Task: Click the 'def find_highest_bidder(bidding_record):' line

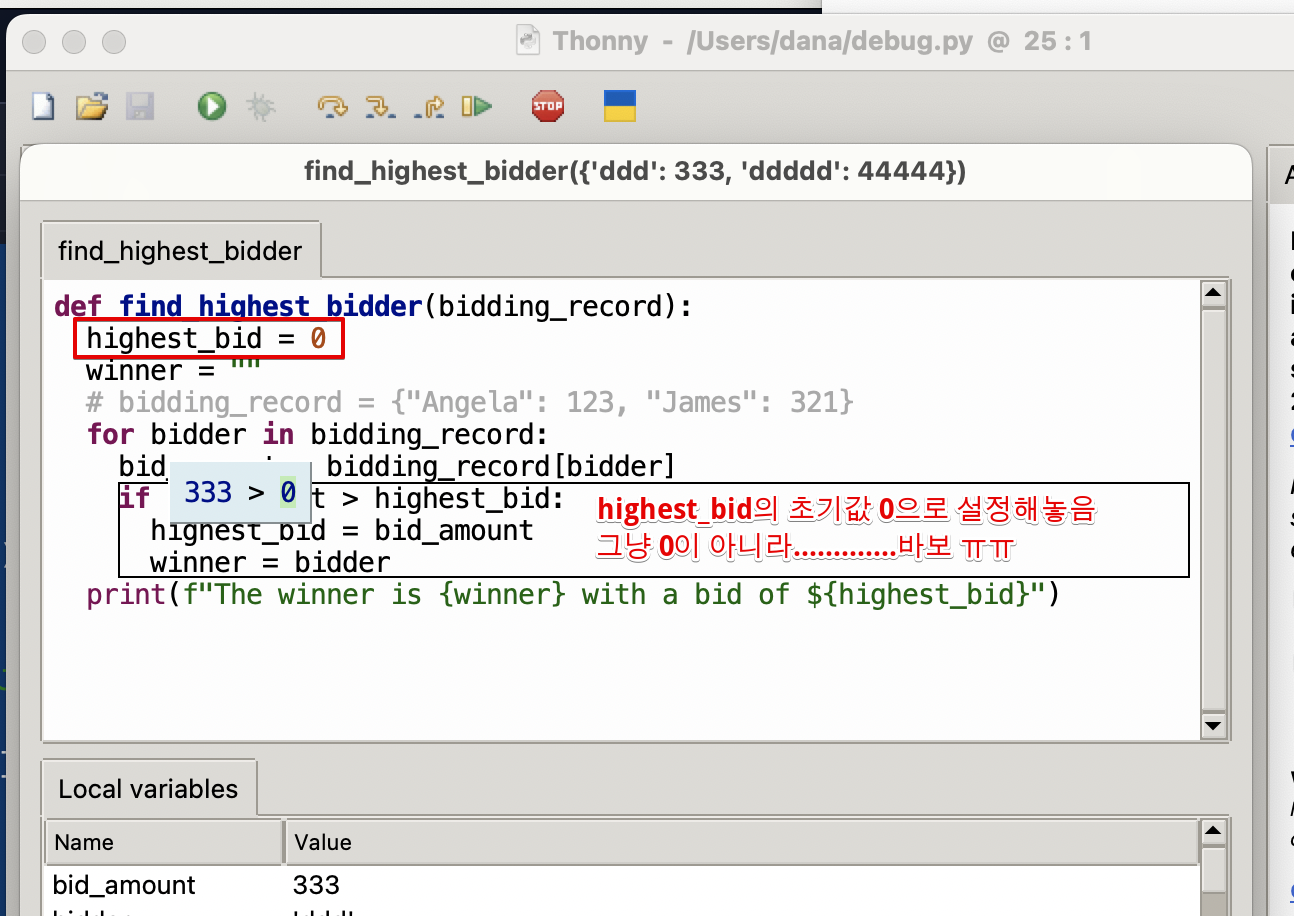Action: [373, 306]
